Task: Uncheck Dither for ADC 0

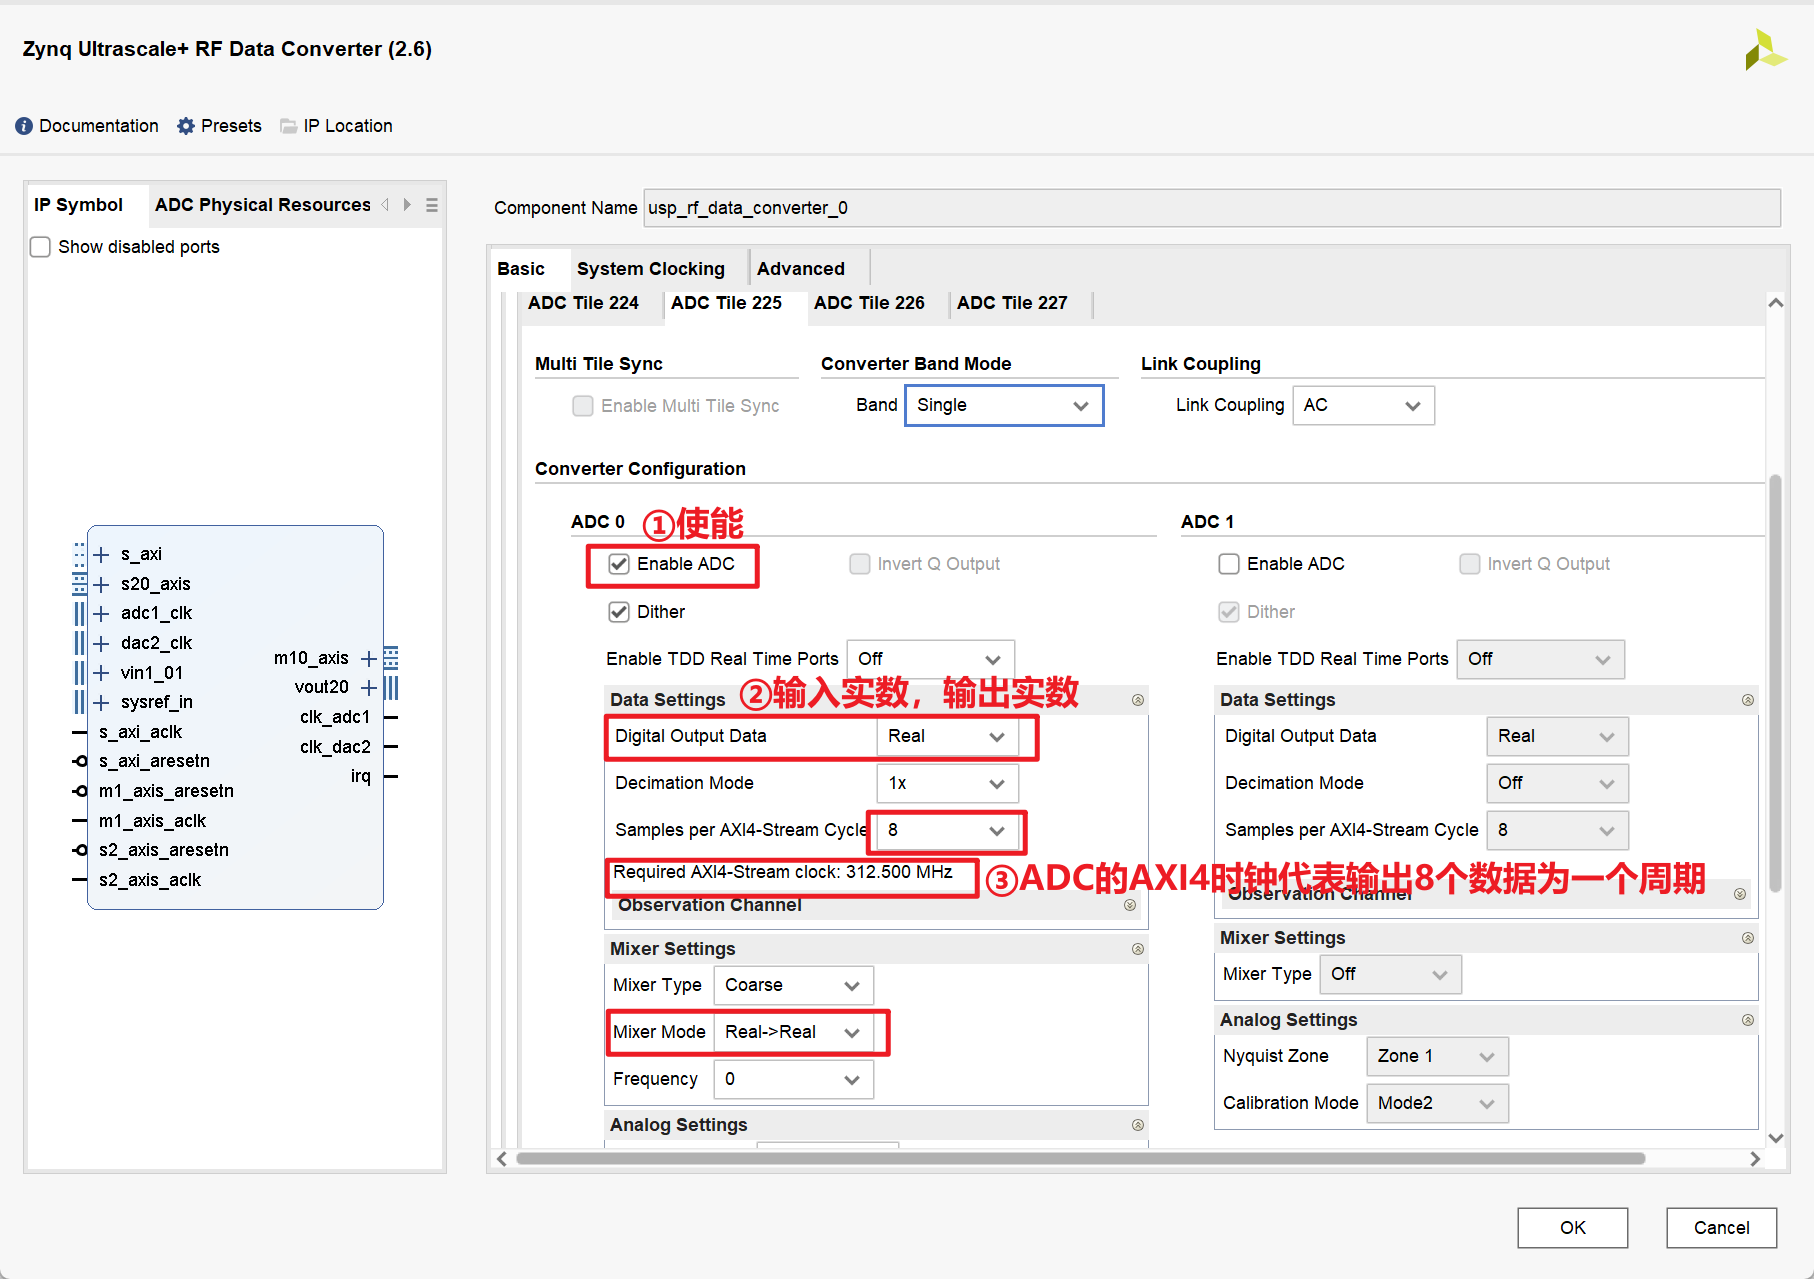Action: click(619, 612)
